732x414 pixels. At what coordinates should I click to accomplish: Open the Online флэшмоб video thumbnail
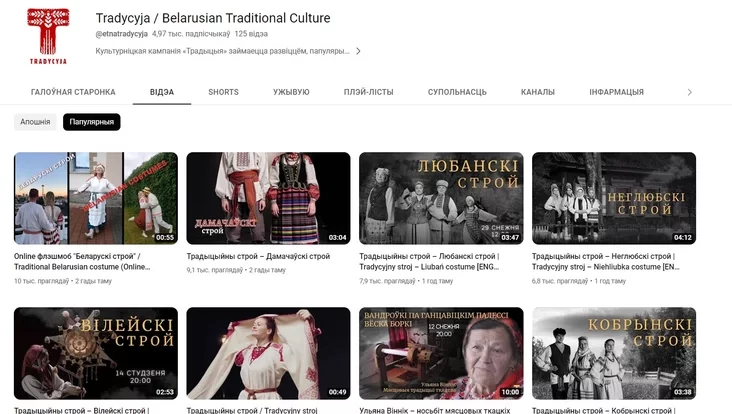[x=96, y=198]
